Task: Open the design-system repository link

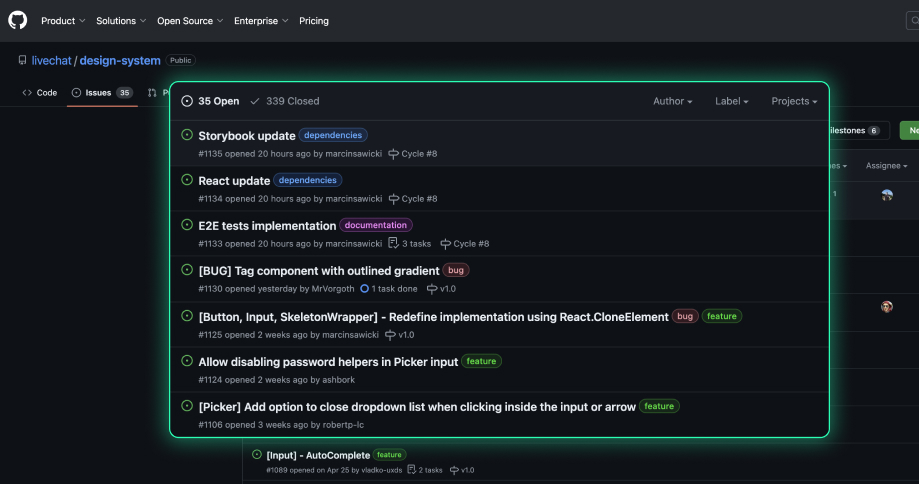Action: [120, 61]
